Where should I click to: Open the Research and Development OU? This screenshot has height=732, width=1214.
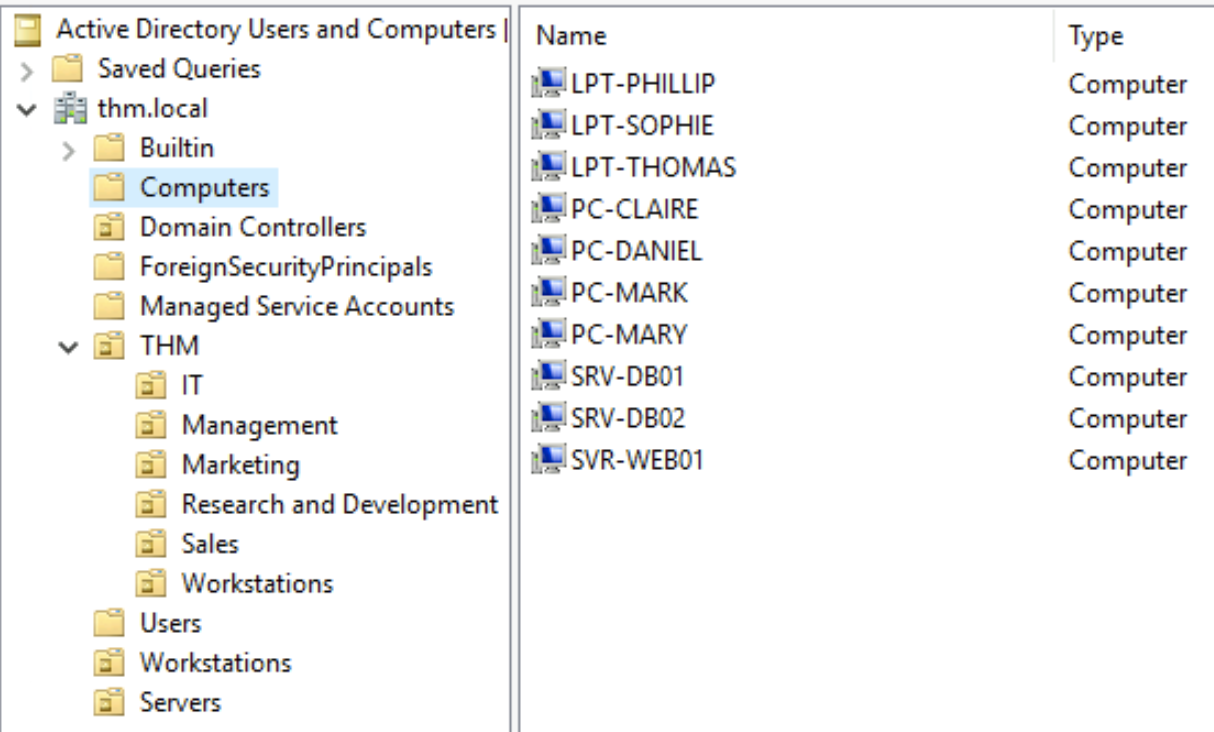[x=339, y=505]
